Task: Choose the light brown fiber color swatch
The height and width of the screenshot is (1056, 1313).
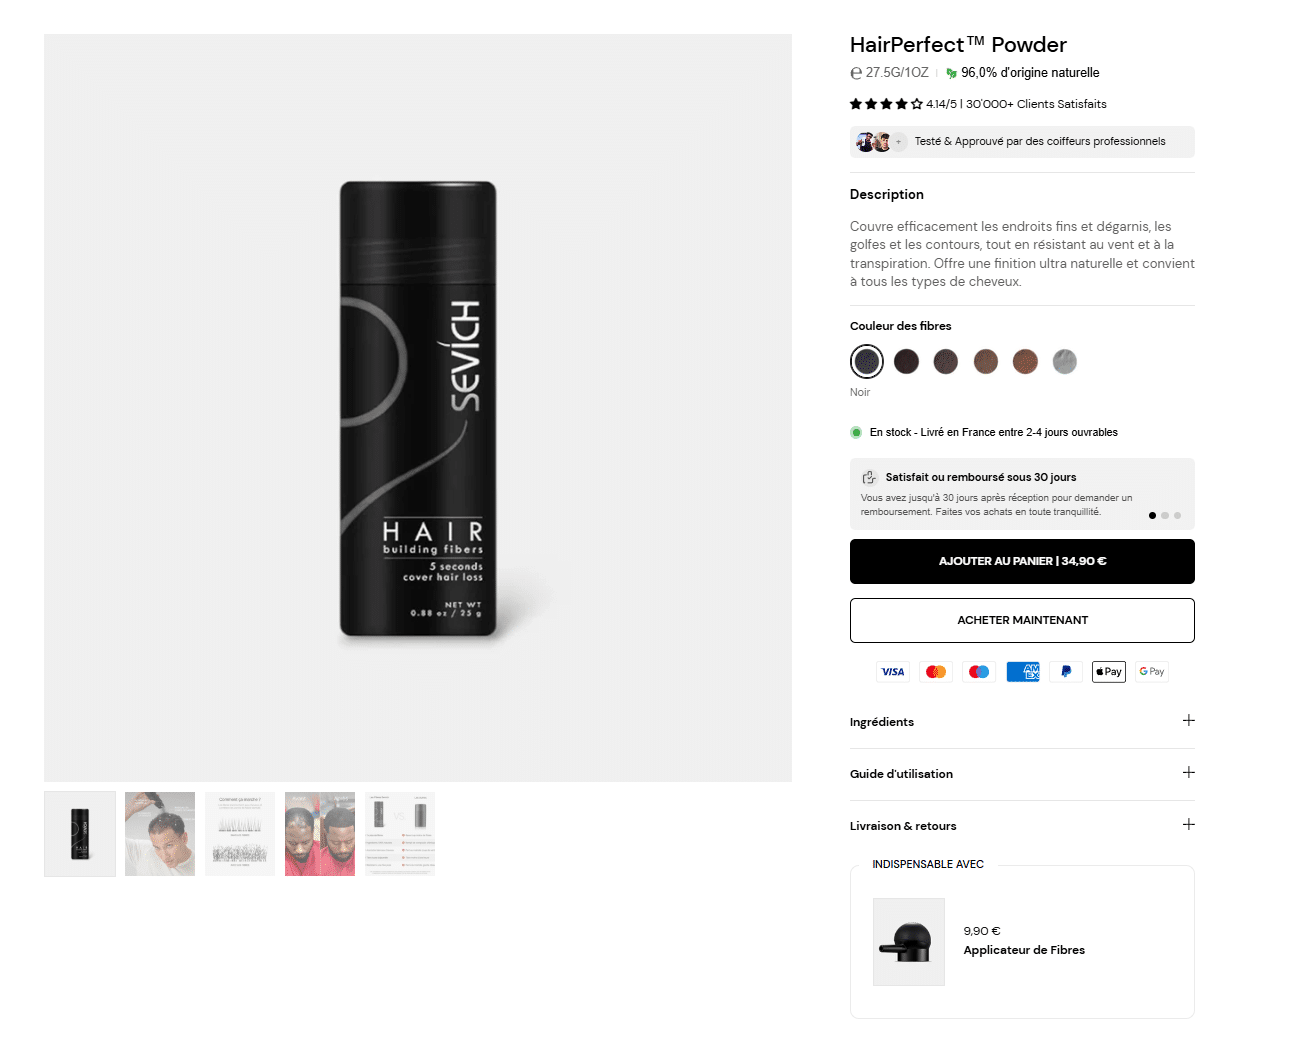Action: [1025, 361]
